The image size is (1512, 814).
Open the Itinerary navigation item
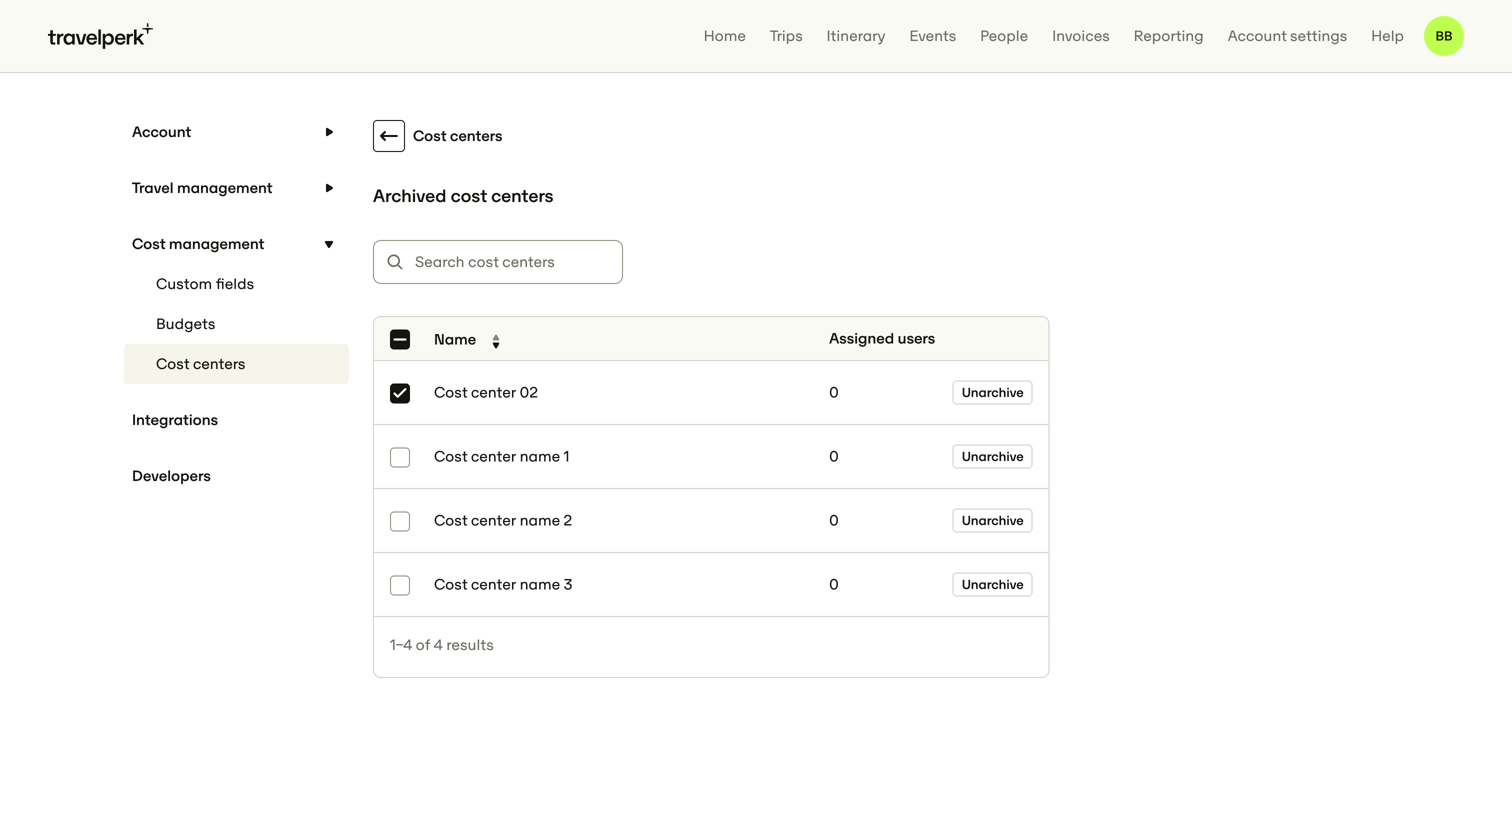click(855, 36)
